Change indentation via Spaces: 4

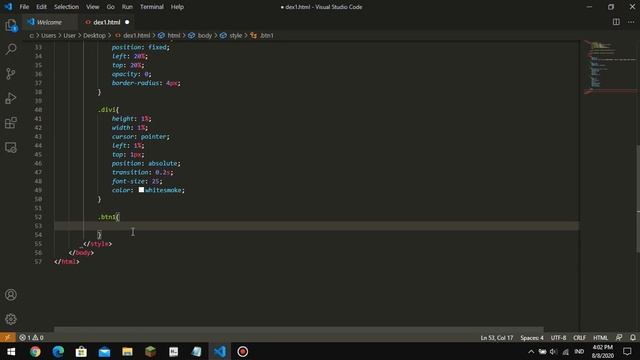pos(532,338)
